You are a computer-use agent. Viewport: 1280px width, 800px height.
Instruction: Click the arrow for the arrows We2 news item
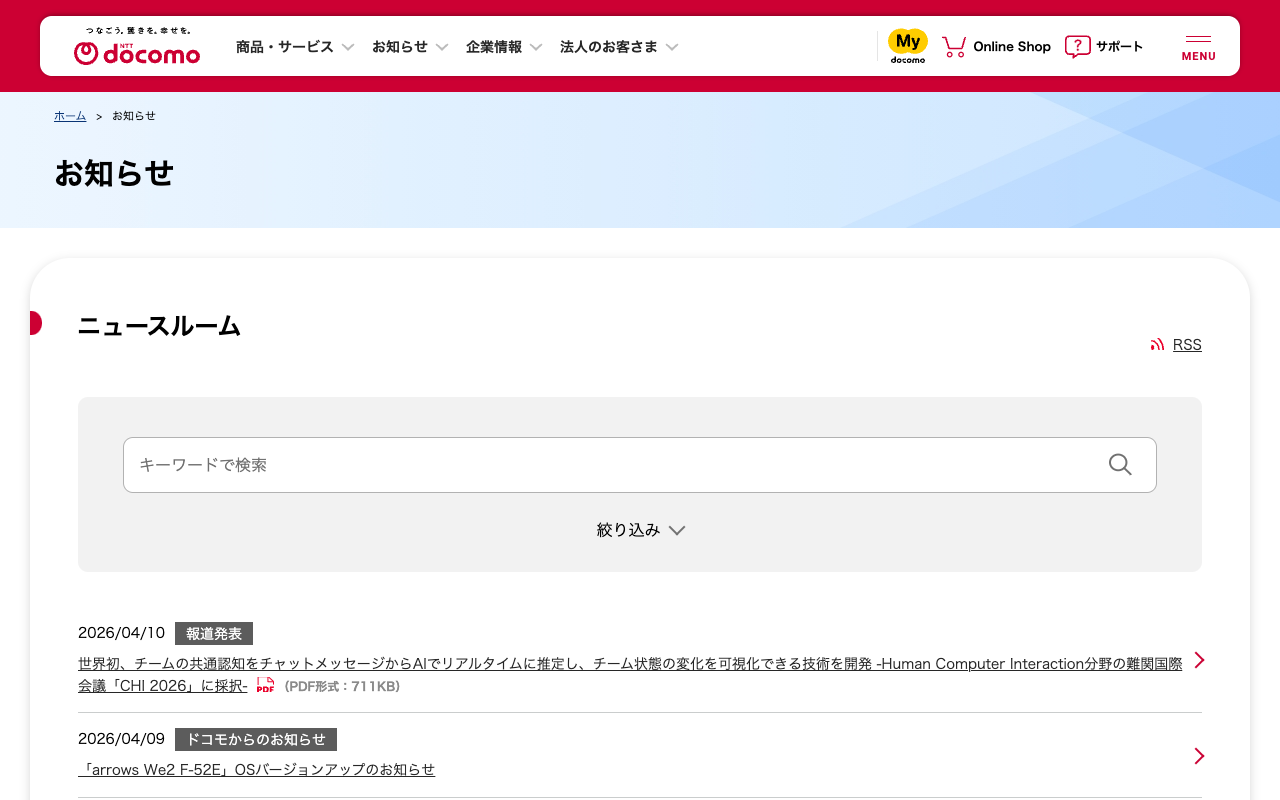click(x=1200, y=756)
